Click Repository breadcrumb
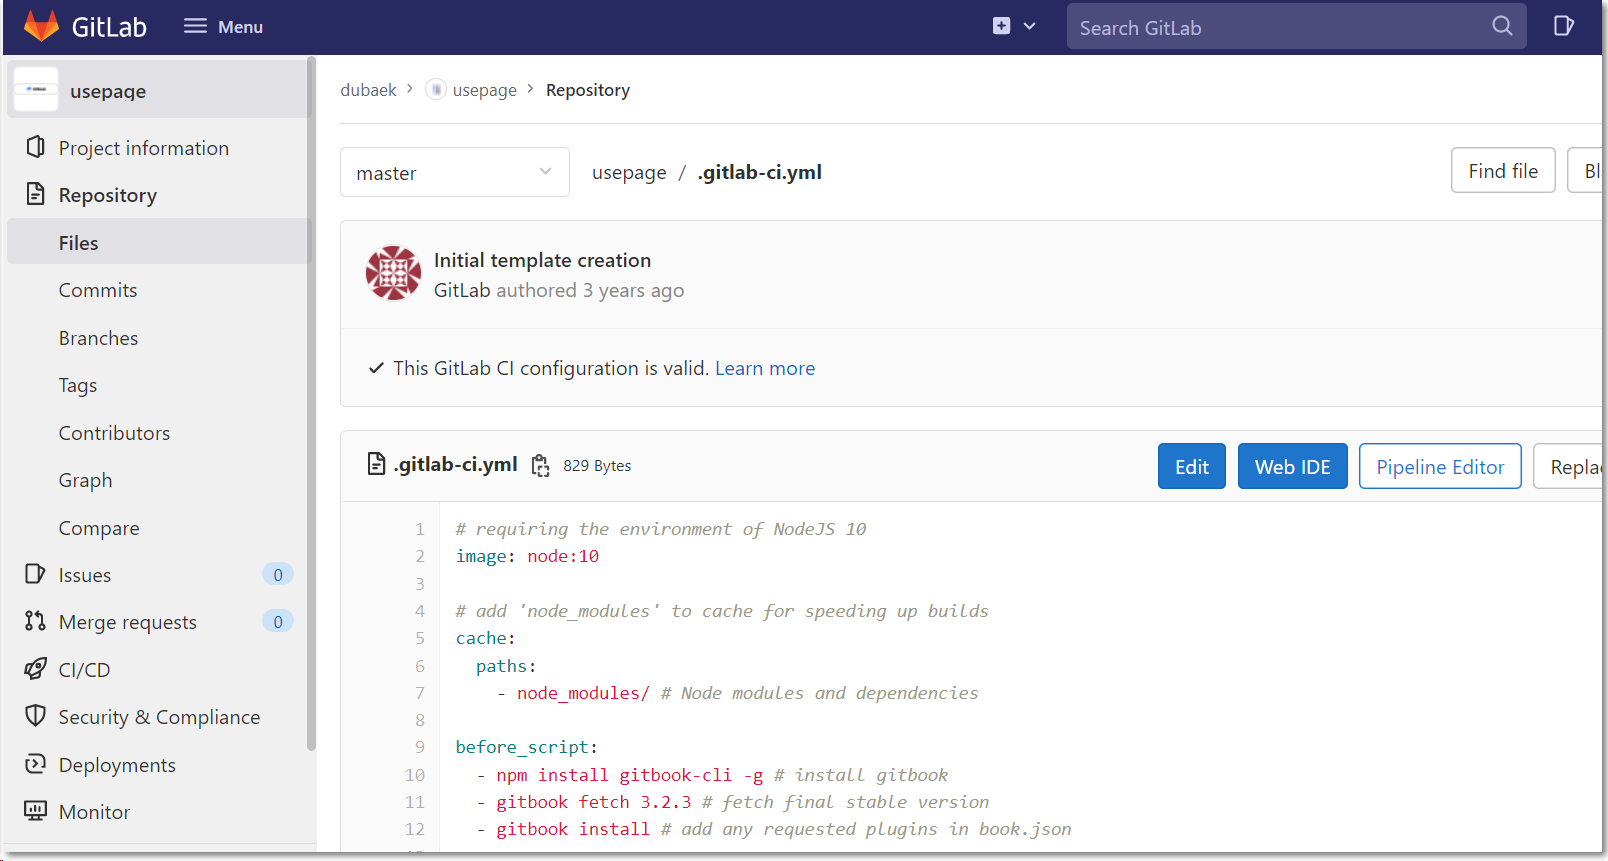The image size is (1608, 861). [588, 90]
